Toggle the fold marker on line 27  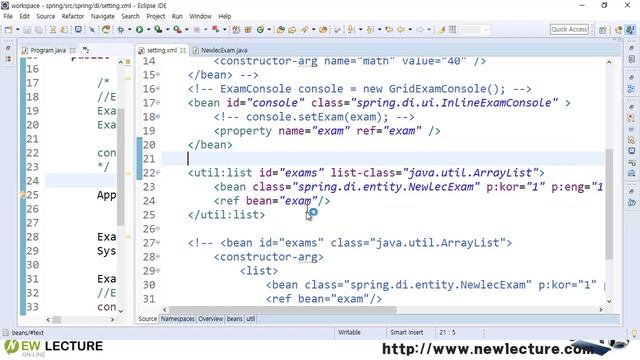pos(158,242)
